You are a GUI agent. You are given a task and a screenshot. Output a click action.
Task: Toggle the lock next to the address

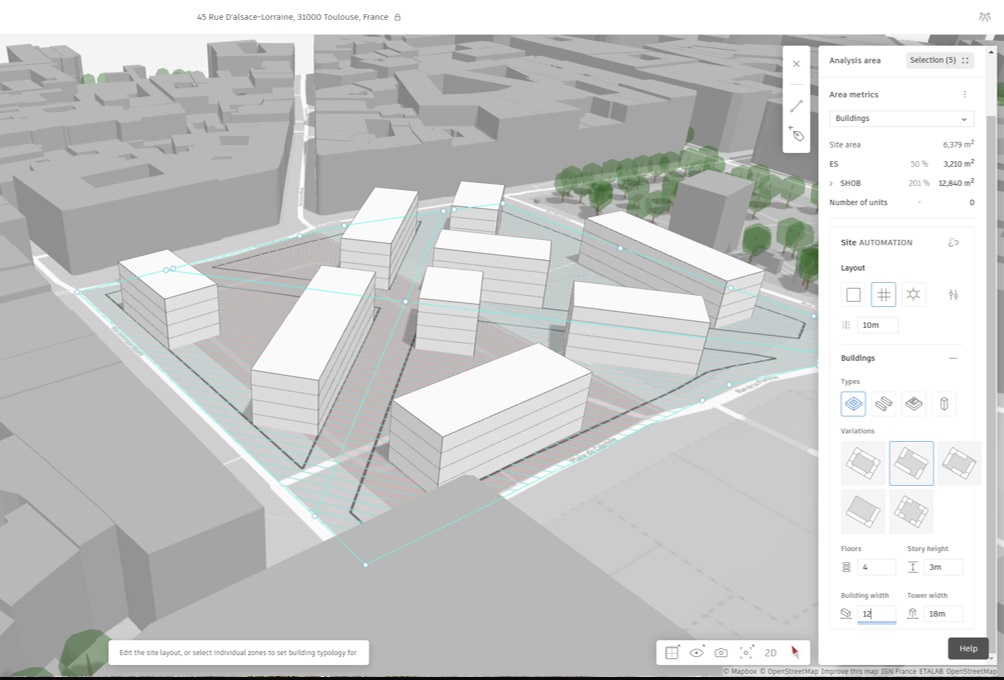coord(397,17)
